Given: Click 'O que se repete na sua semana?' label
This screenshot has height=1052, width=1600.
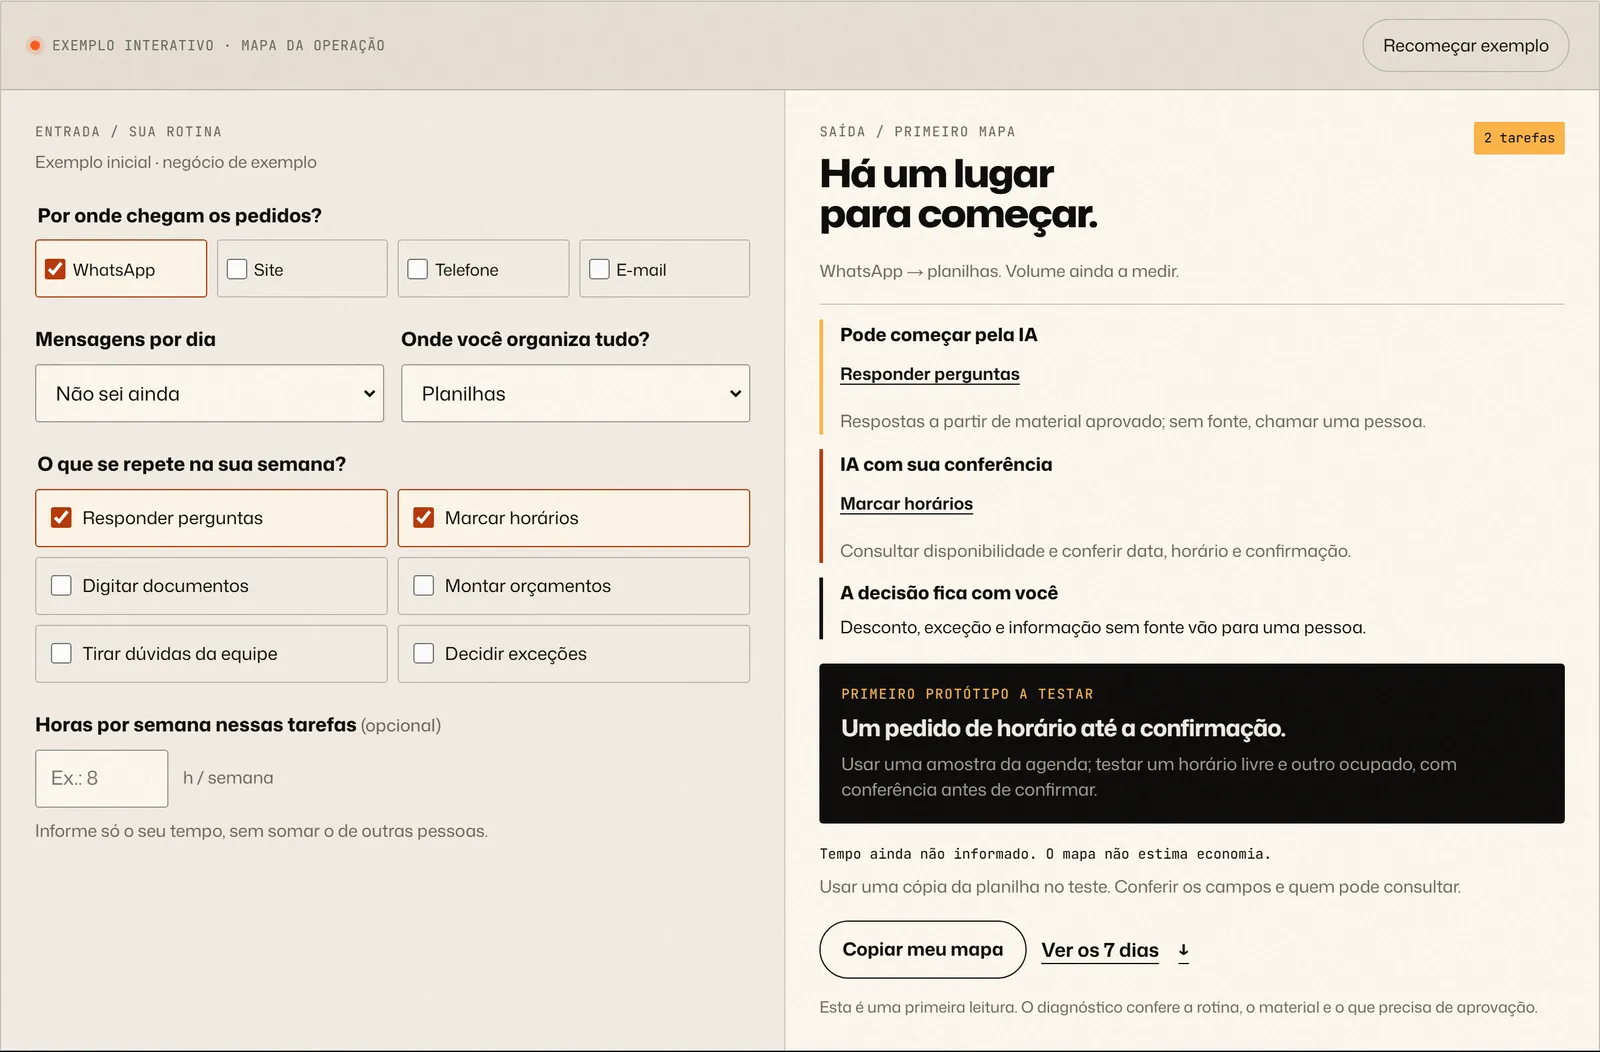Looking at the screenshot, I should pos(192,464).
